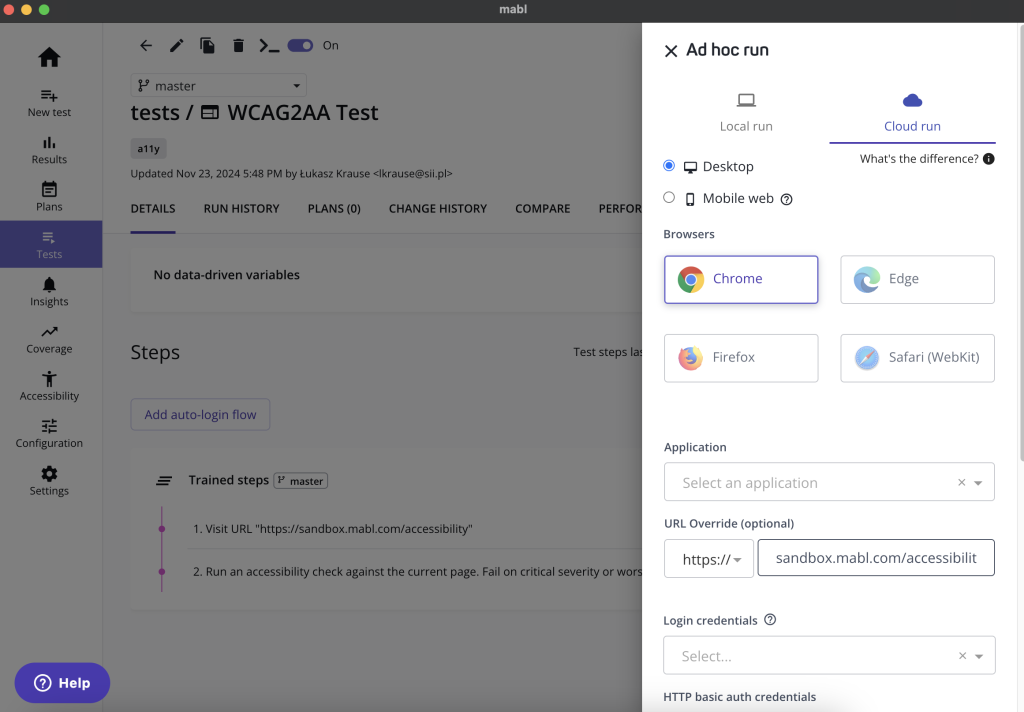
Task: Click the back arrow icon
Action: point(146,45)
